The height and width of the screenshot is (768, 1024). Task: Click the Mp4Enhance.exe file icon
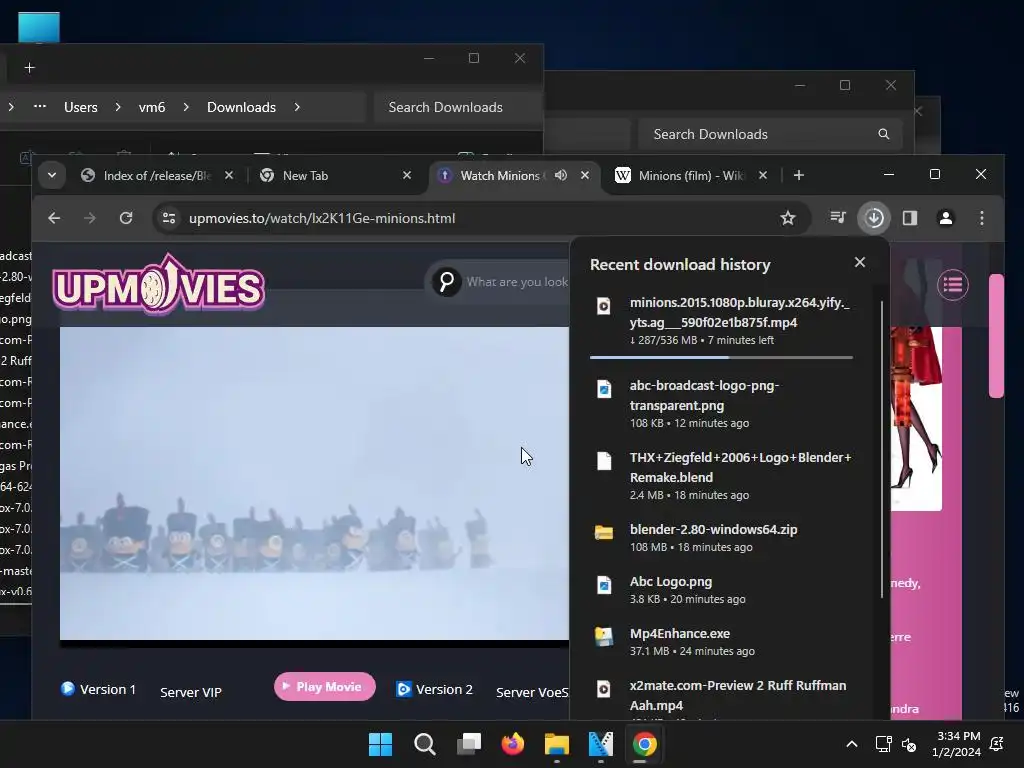(x=603, y=636)
